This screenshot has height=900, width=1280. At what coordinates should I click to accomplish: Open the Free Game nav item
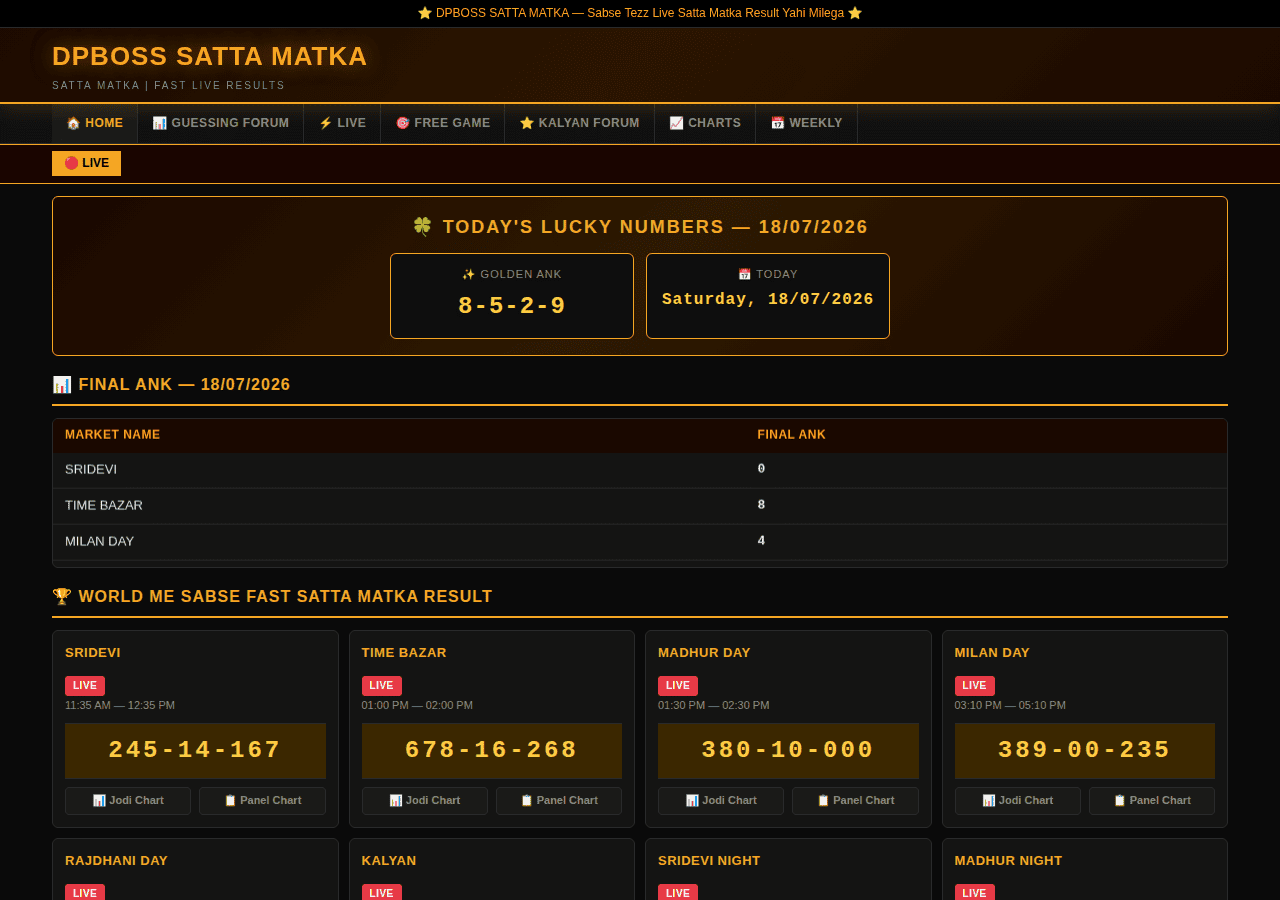click(443, 123)
